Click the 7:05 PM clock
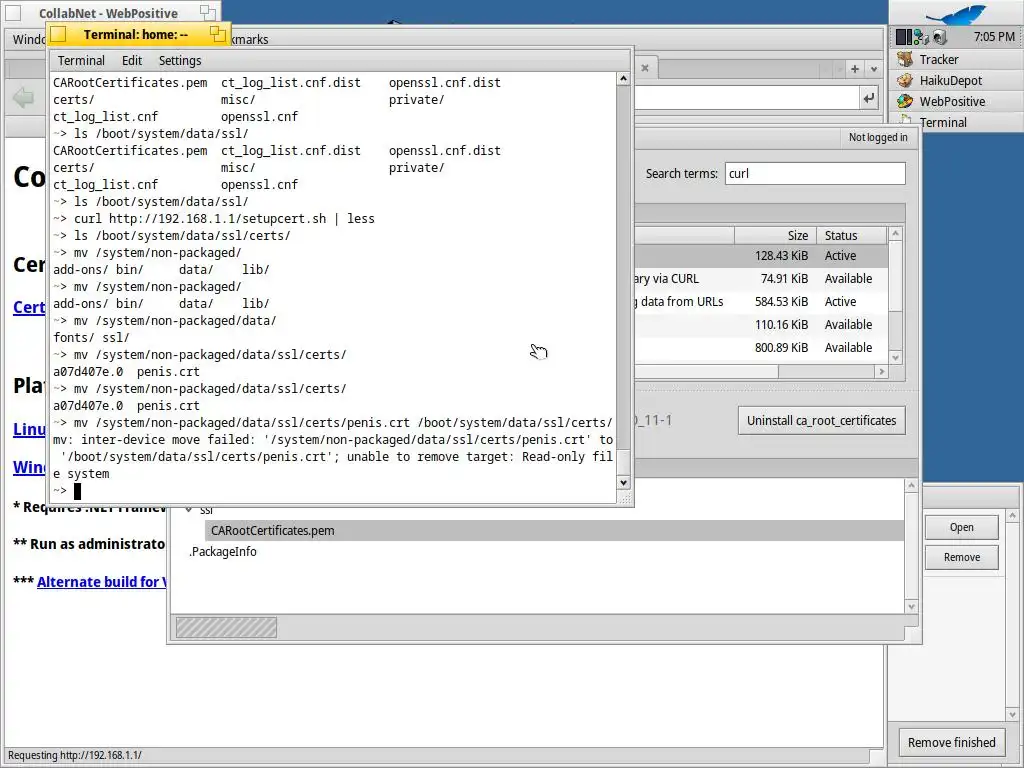Viewport: 1024px width, 768px height. [994, 37]
